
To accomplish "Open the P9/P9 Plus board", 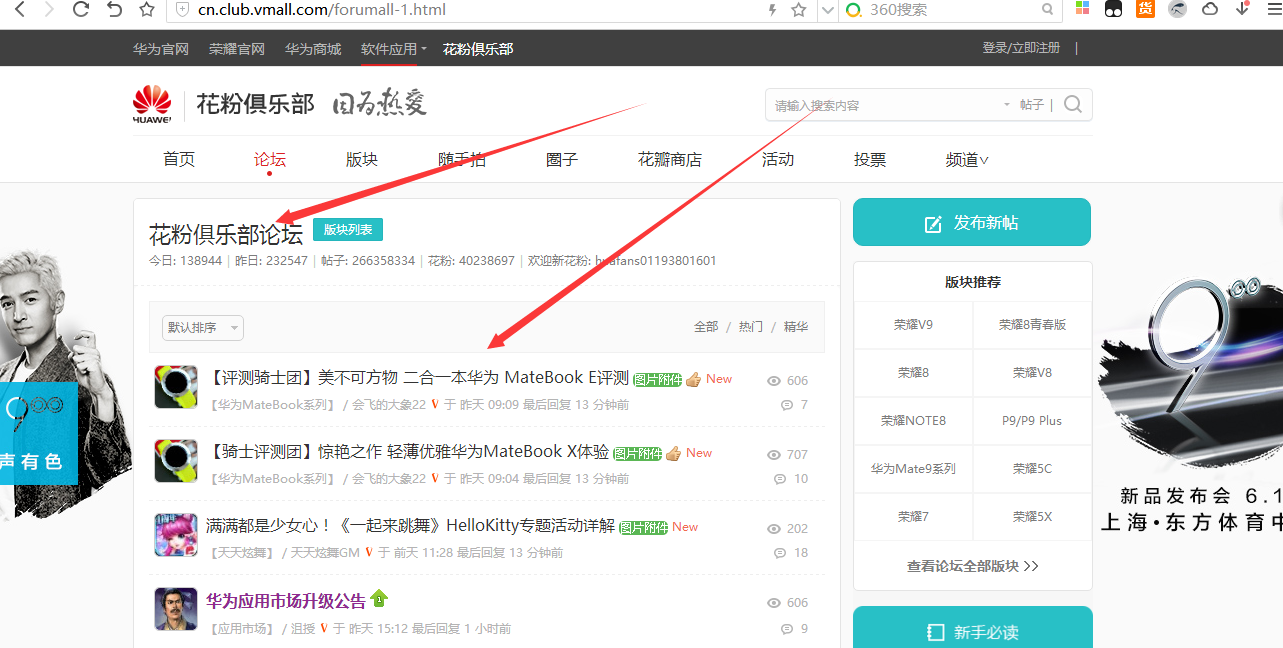I will click(1032, 421).
